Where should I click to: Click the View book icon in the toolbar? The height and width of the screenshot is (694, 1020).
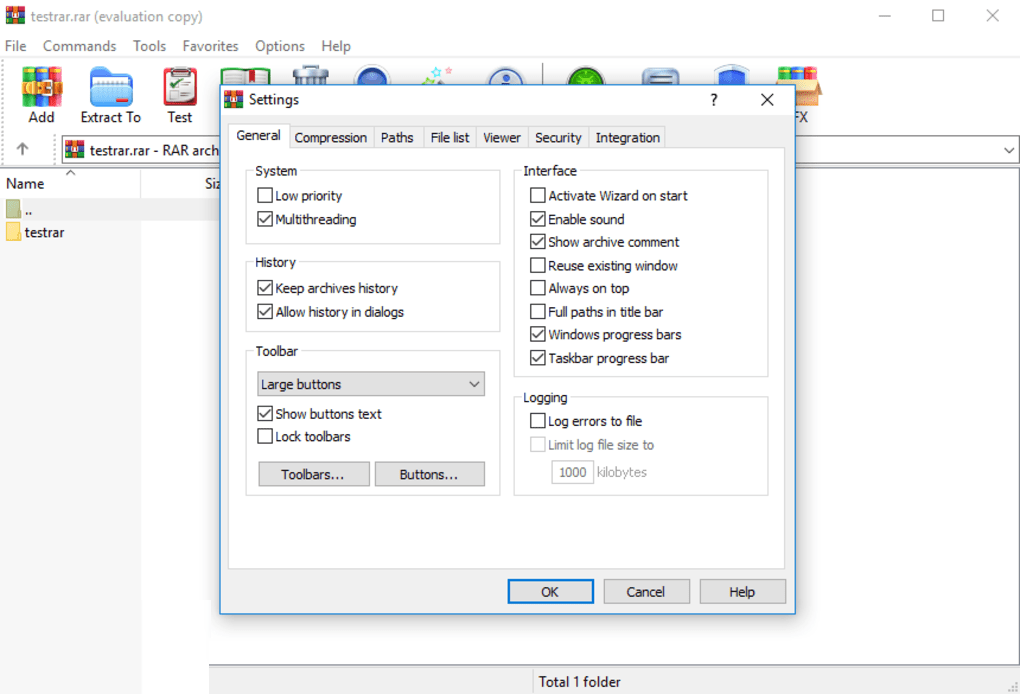245,76
